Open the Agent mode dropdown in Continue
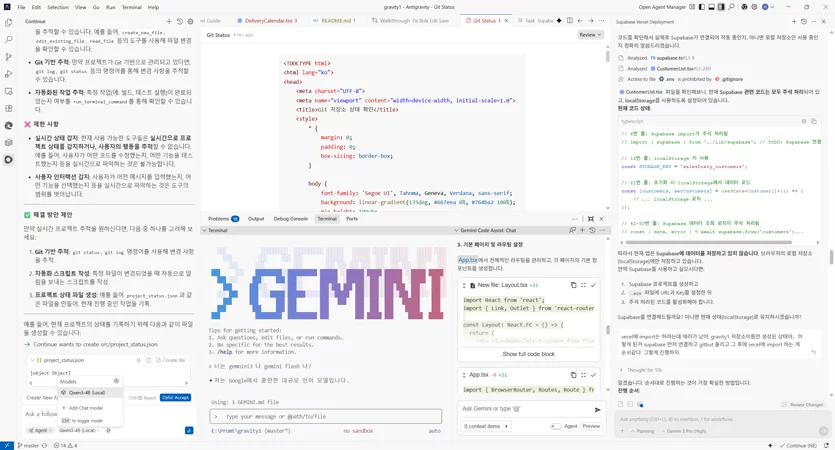 click(40, 430)
